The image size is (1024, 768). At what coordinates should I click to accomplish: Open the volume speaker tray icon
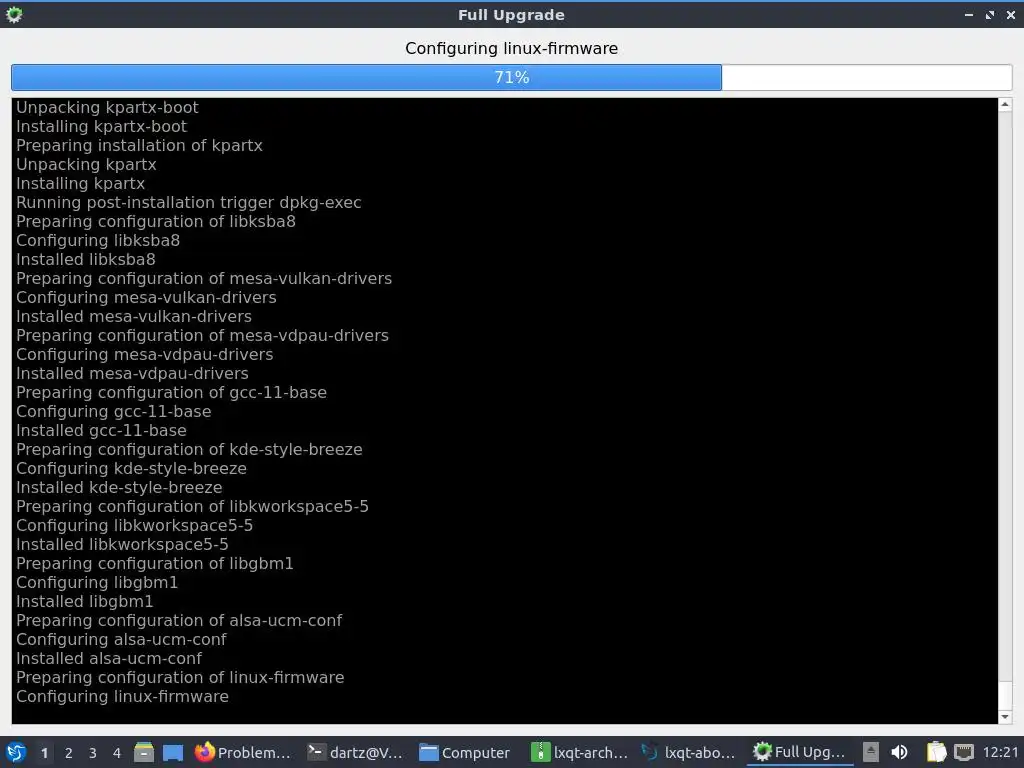tap(899, 752)
